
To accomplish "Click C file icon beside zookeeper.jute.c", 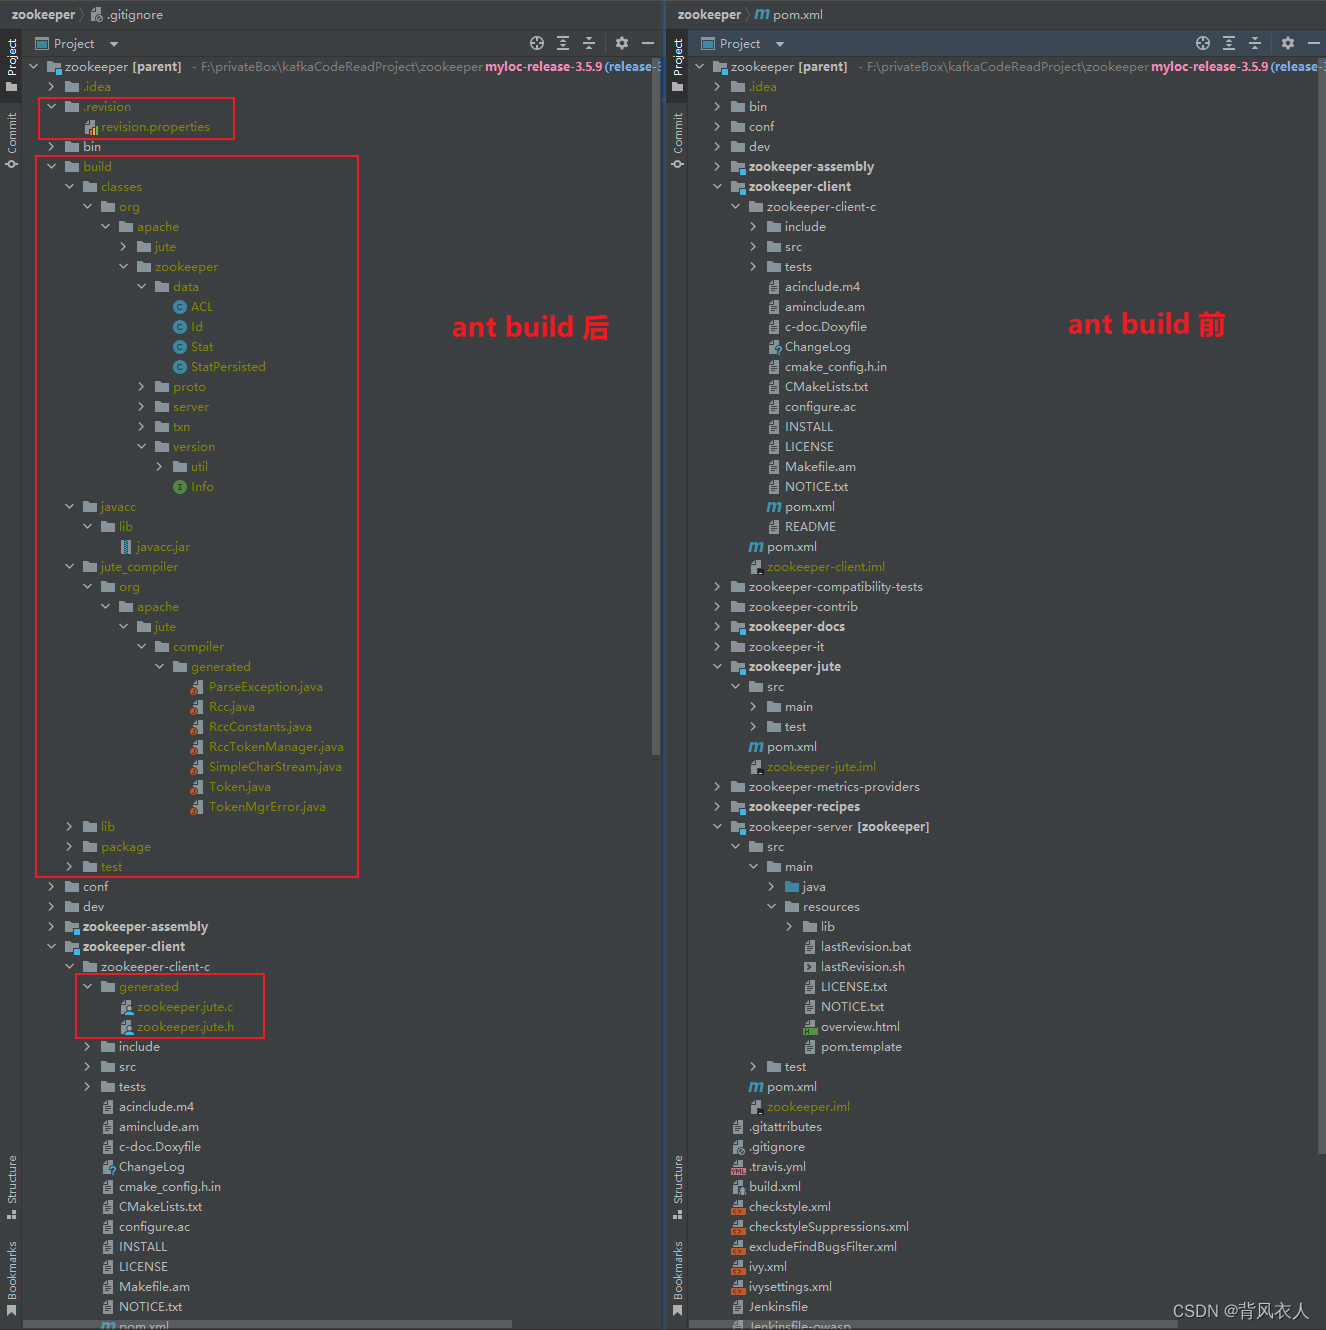I will point(126,1007).
